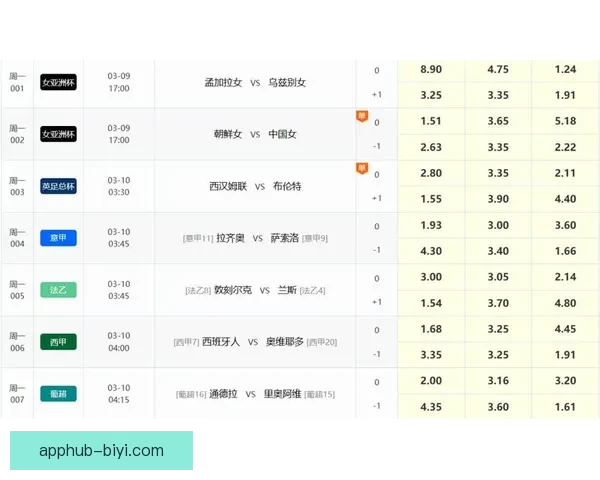
Task: Select the 2.63 handicap odds
Action: [x=431, y=147]
